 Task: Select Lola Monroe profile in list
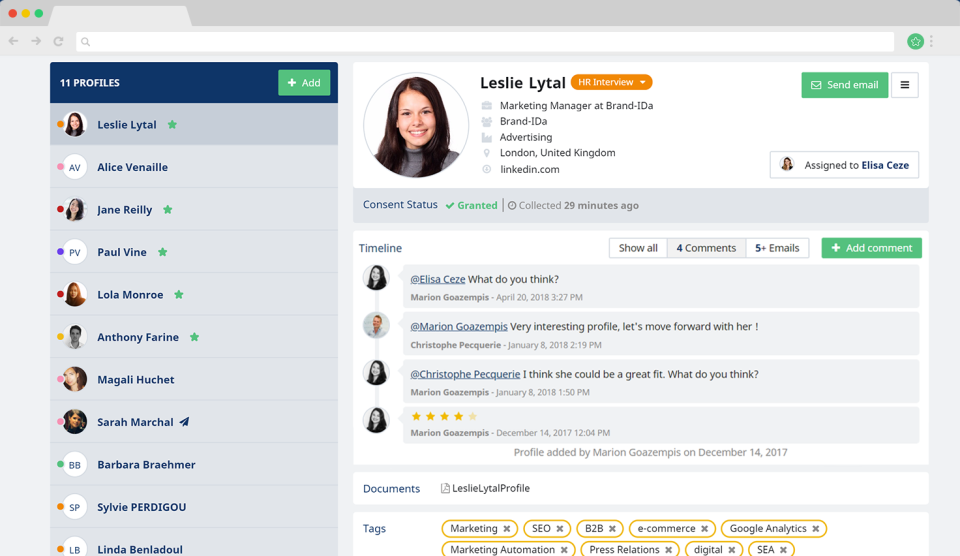pyautogui.click(x=194, y=295)
